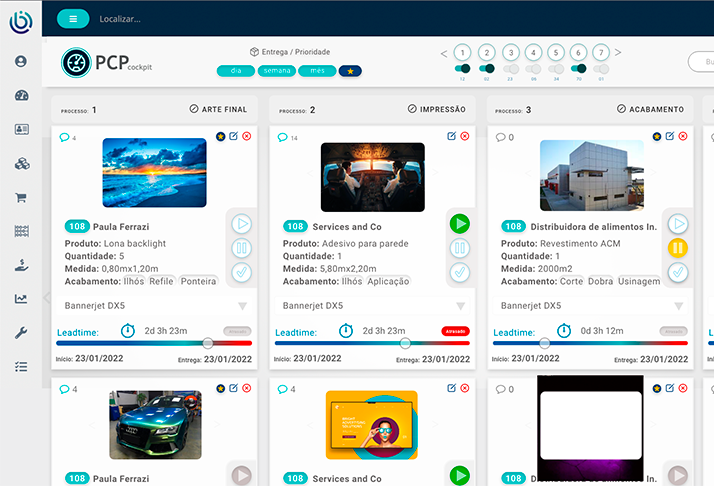Click yellow pause button on the Distribuidora de alimentos card
Image resolution: width=714 pixels, height=486 pixels.
click(678, 248)
